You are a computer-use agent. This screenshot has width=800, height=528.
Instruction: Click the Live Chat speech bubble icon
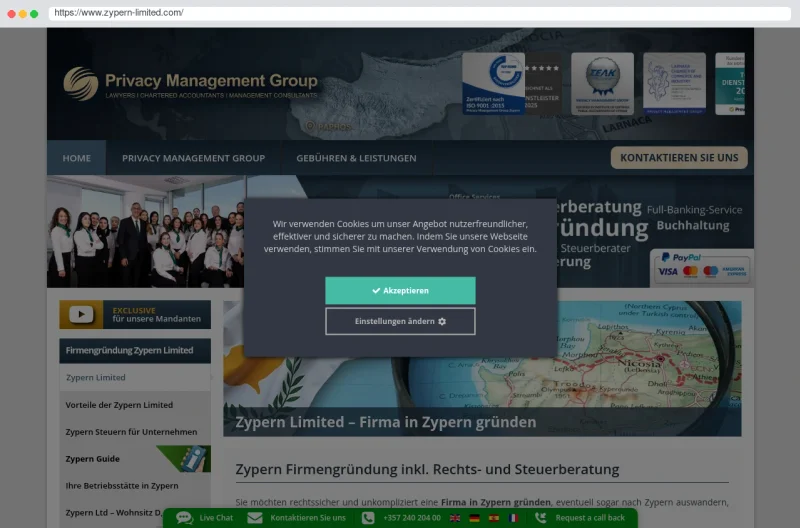tap(184, 518)
